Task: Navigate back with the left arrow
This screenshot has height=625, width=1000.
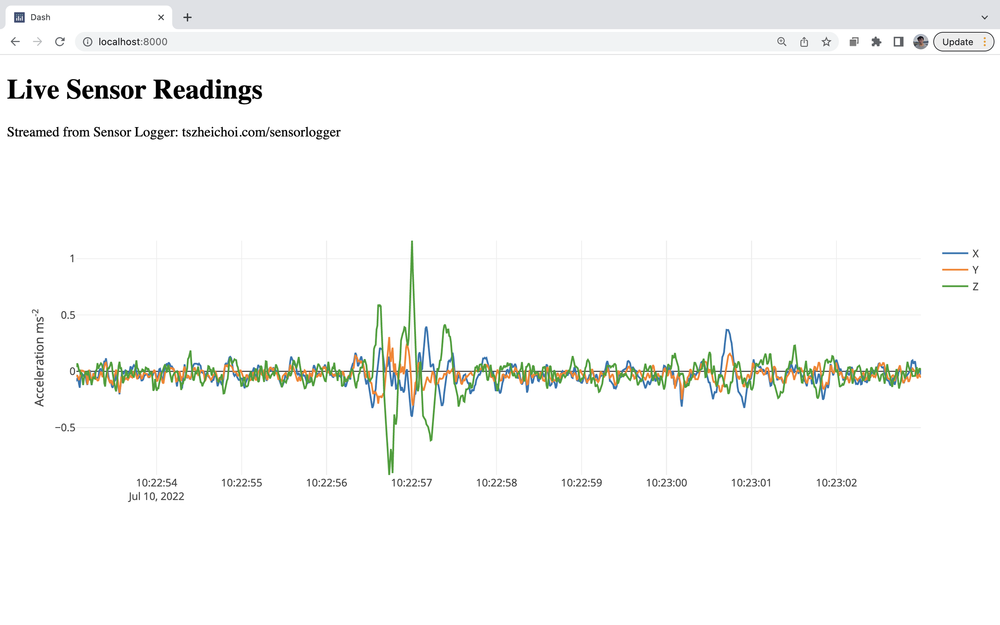Action: point(15,42)
